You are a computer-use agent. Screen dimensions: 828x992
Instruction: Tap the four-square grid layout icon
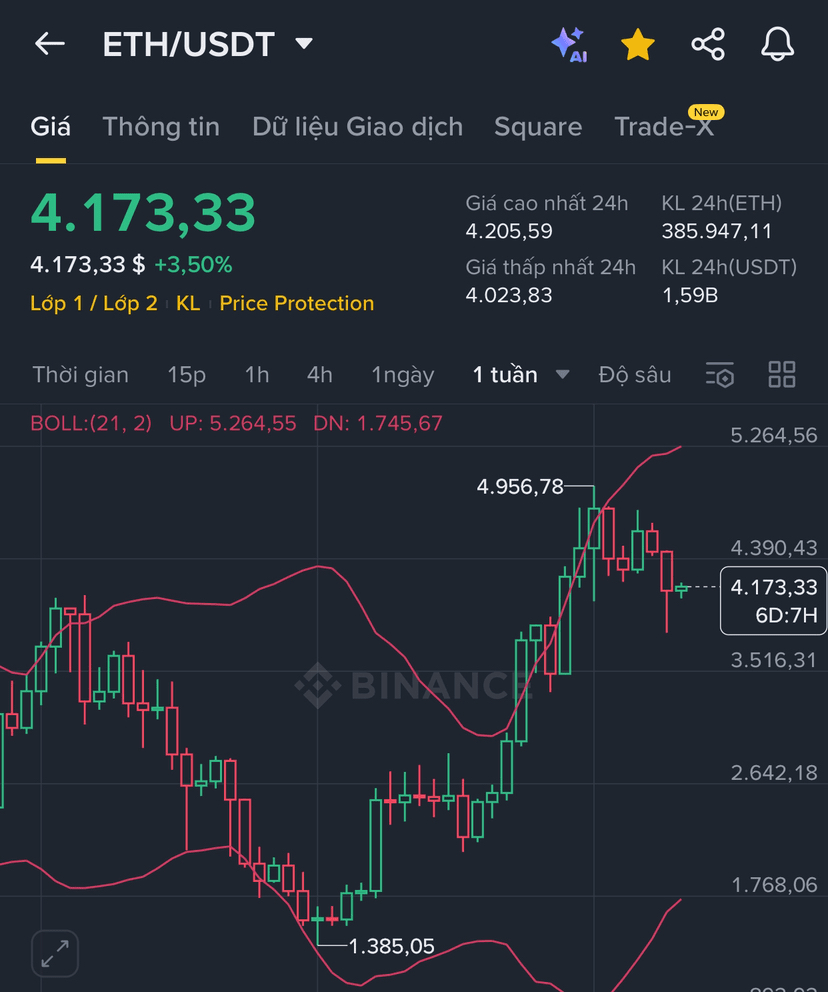coord(782,375)
